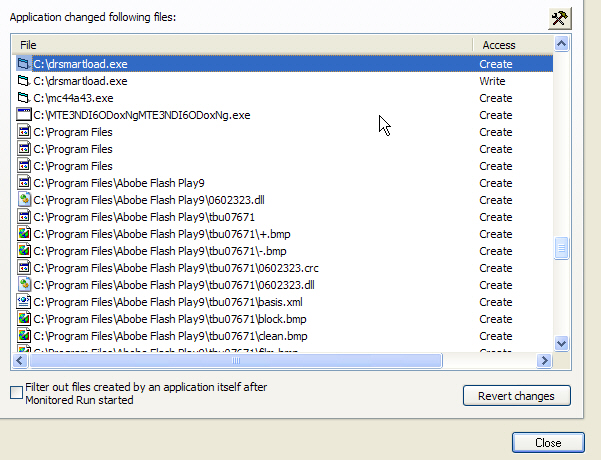This screenshot has height=460, width=601.
Task: Click the hammer tools icon at top right
Action: (x=559, y=19)
